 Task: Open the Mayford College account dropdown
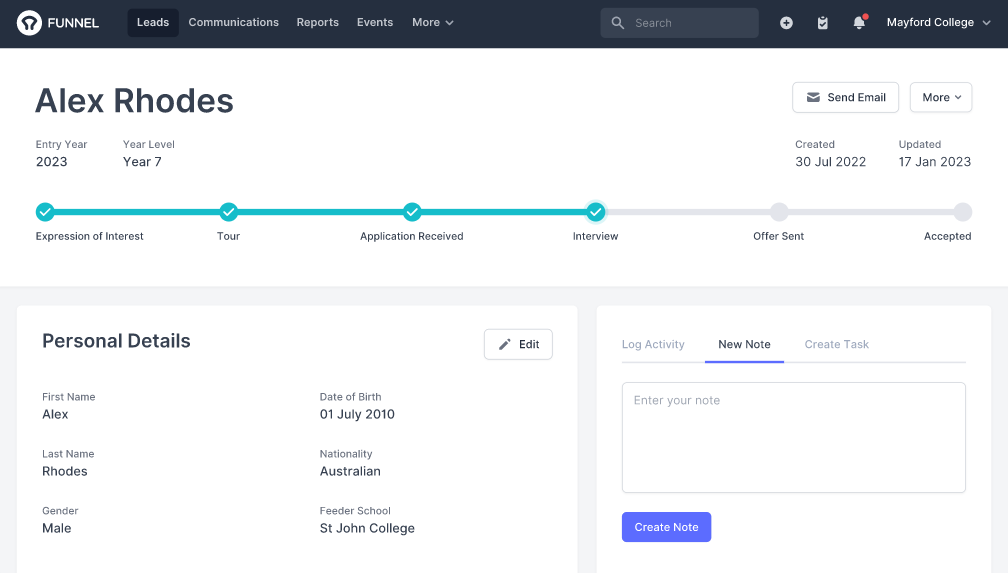(x=939, y=23)
